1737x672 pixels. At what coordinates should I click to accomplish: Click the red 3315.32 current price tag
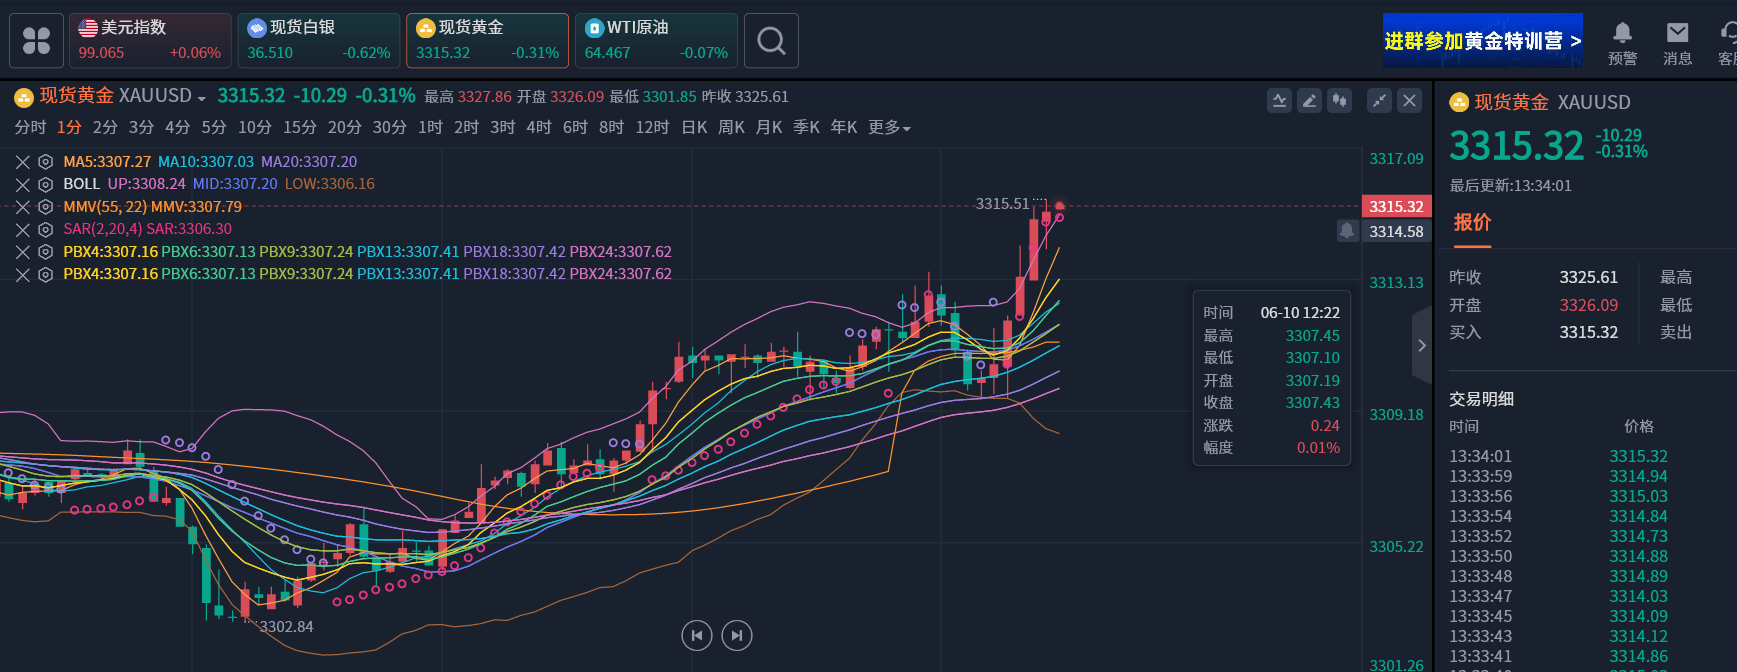[x=1396, y=207]
